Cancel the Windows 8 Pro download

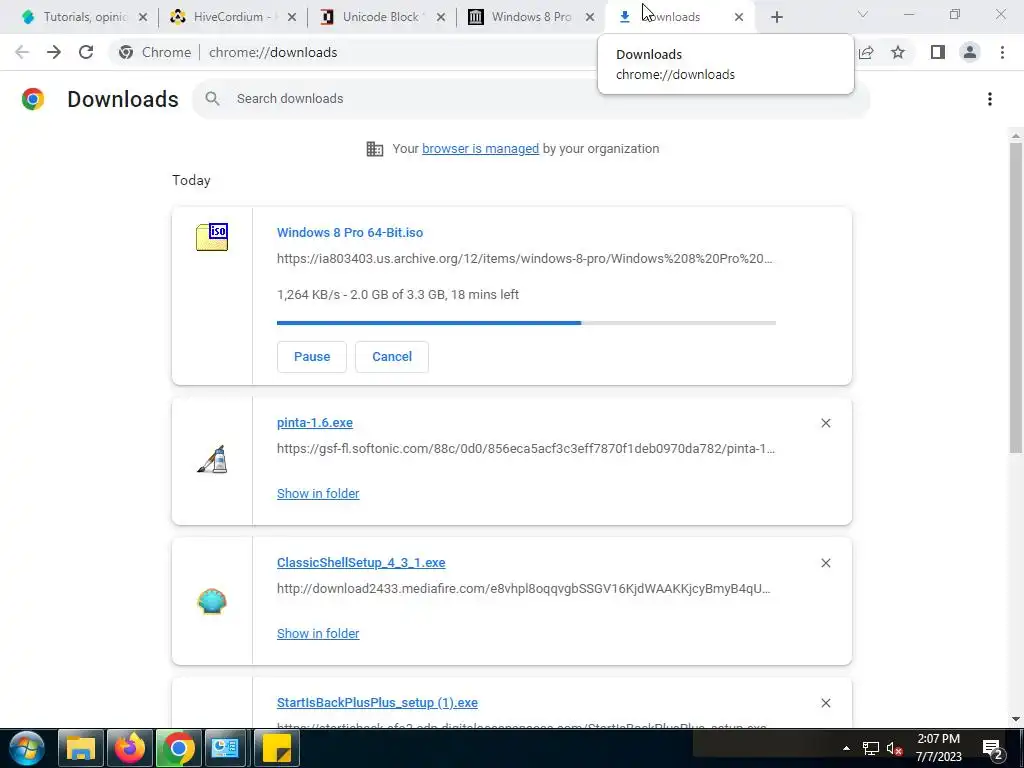tap(392, 357)
